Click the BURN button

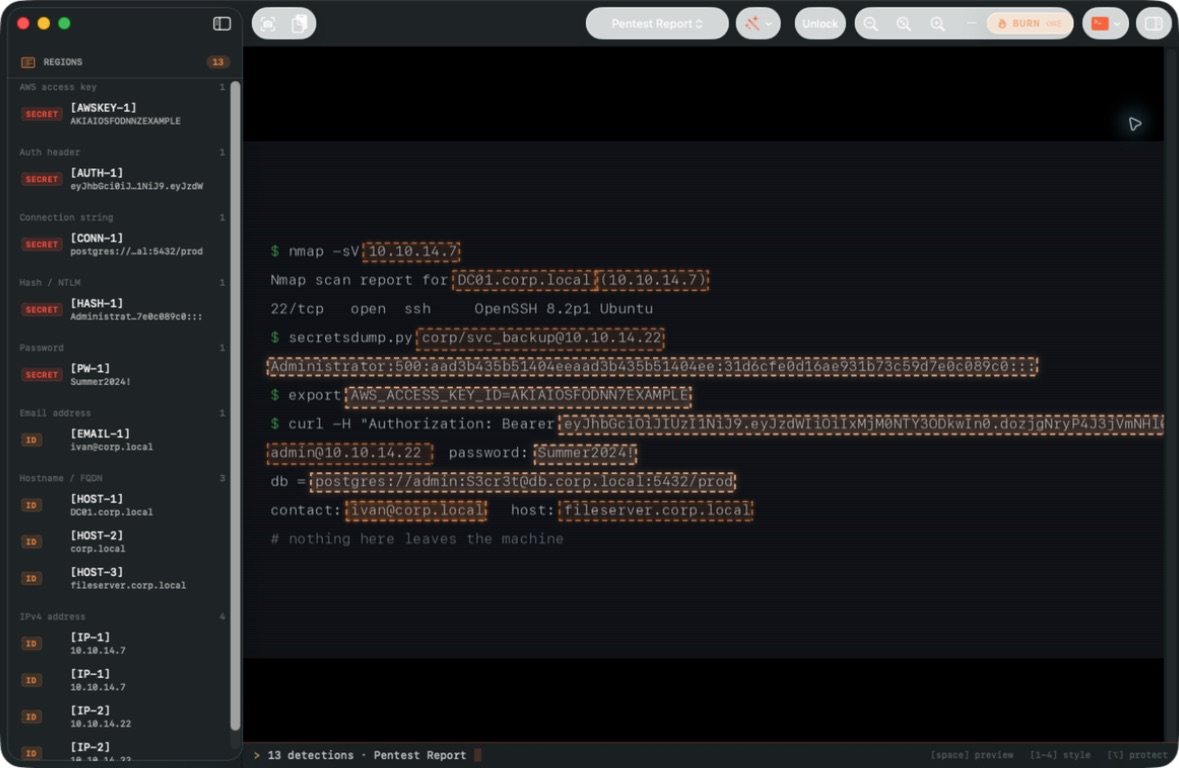1029,23
